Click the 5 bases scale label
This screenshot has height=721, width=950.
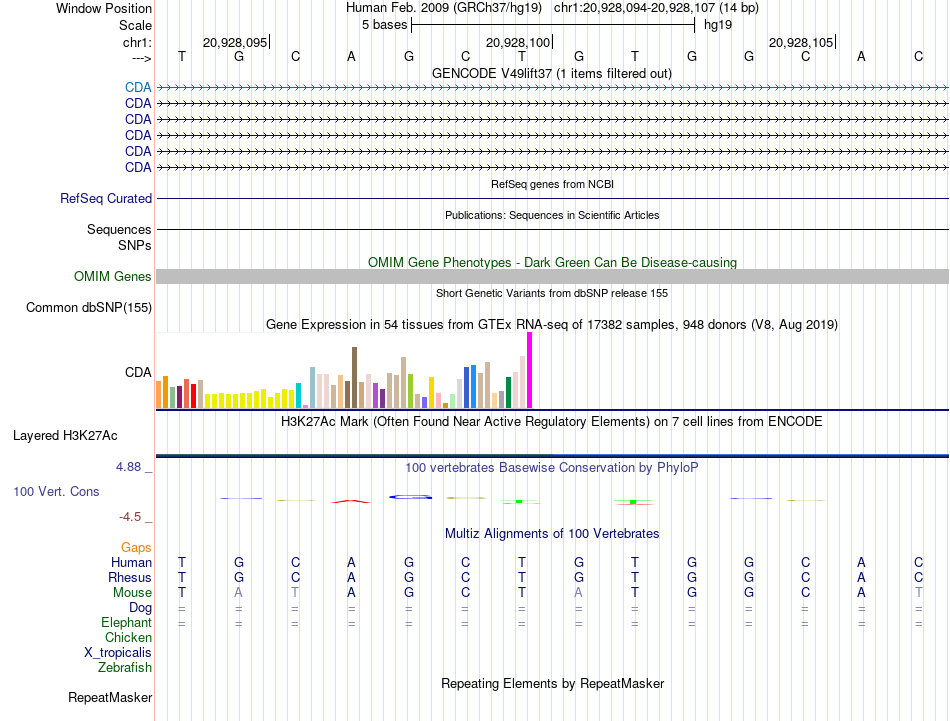coord(384,25)
